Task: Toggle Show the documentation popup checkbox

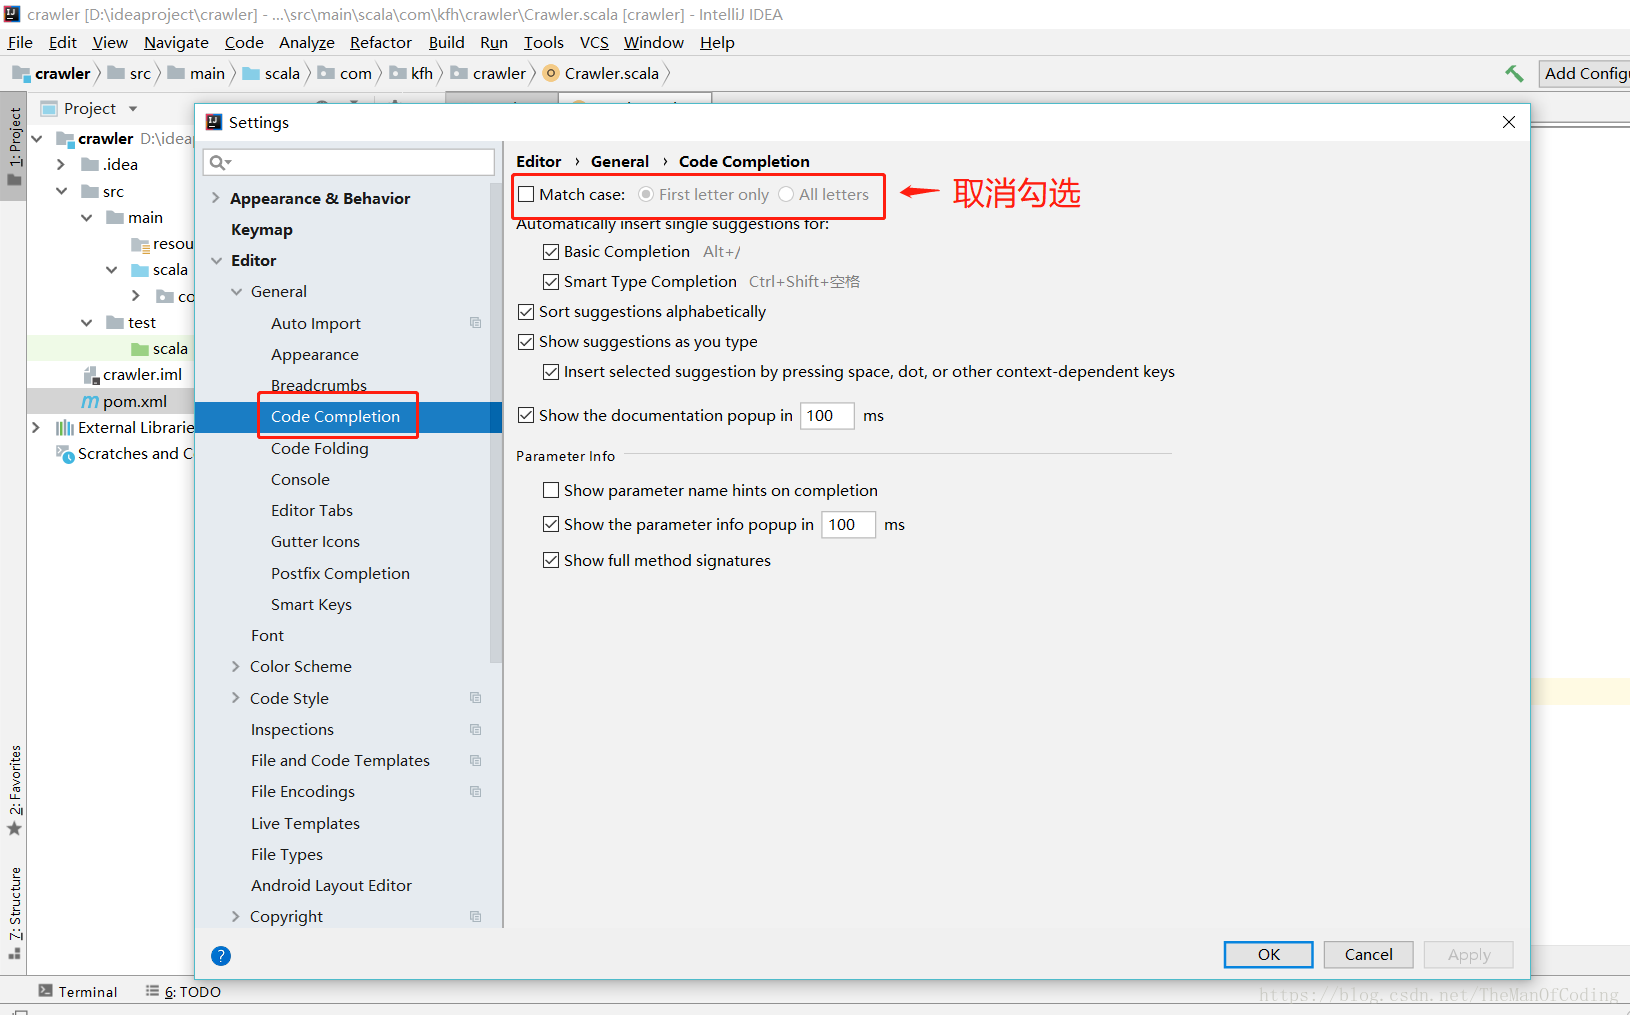Action: tap(526, 415)
